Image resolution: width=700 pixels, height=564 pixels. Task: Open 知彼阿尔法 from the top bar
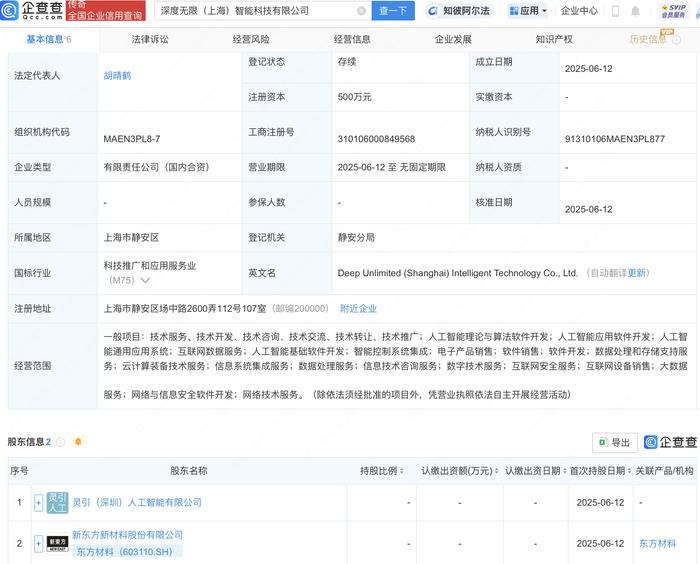(x=458, y=11)
